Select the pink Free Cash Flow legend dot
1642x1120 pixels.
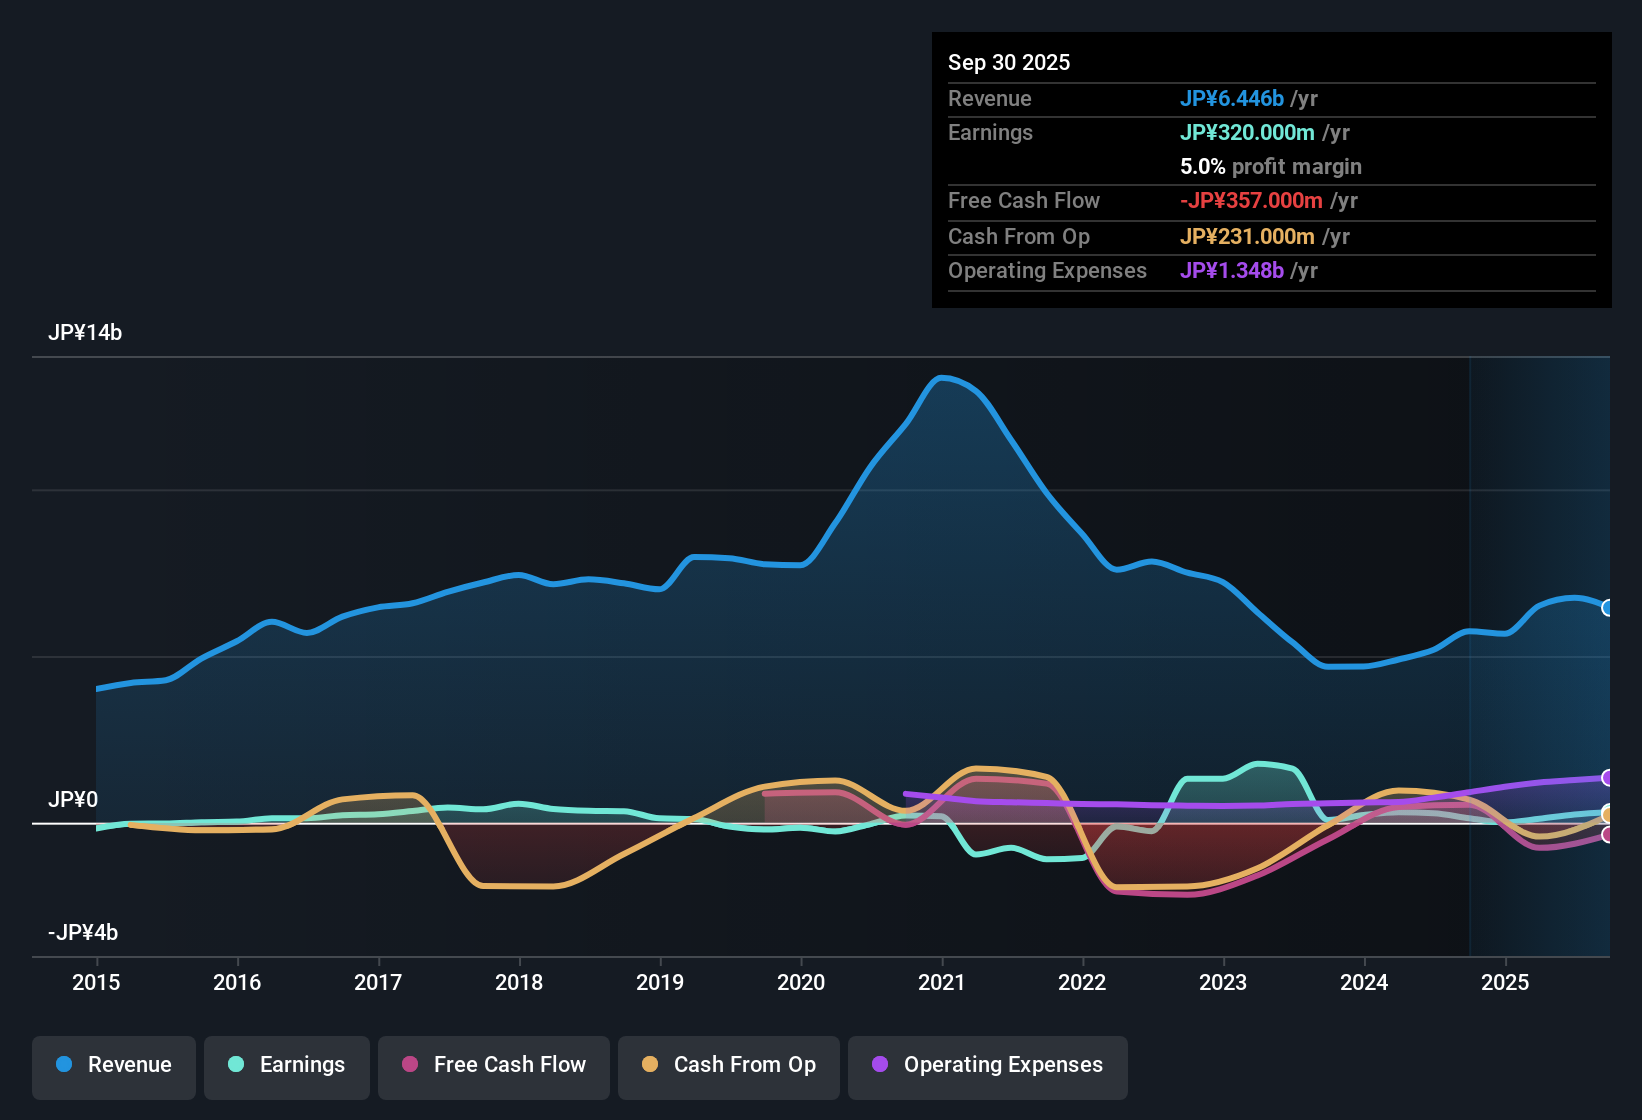(x=408, y=1065)
